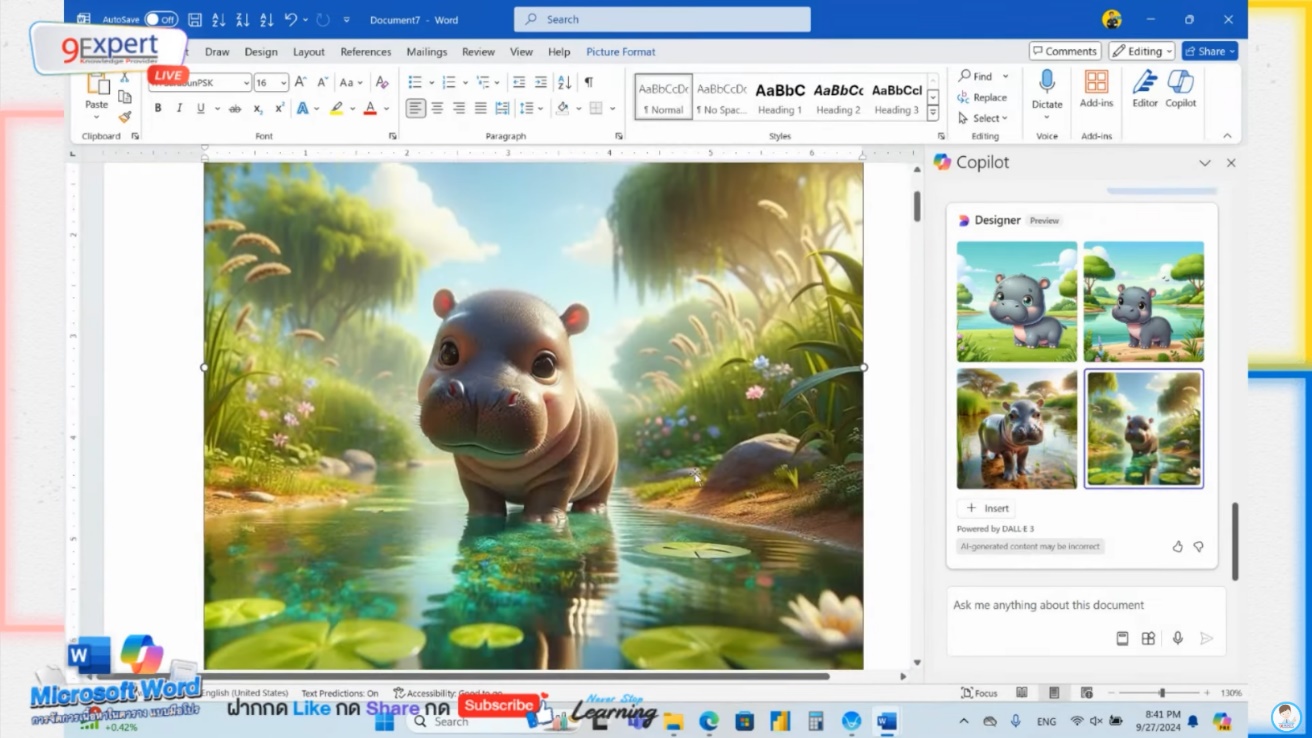Toggle bold formatting in the Font group

tap(157, 107)
